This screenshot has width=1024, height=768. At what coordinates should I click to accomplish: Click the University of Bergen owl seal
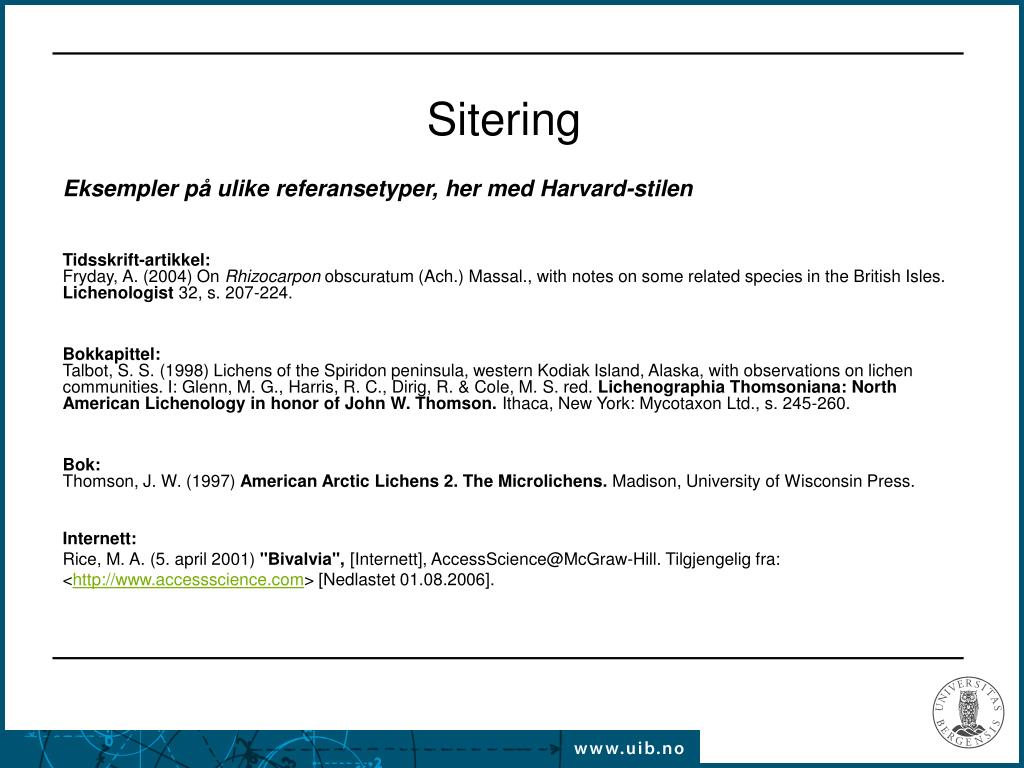pos(968,712)
